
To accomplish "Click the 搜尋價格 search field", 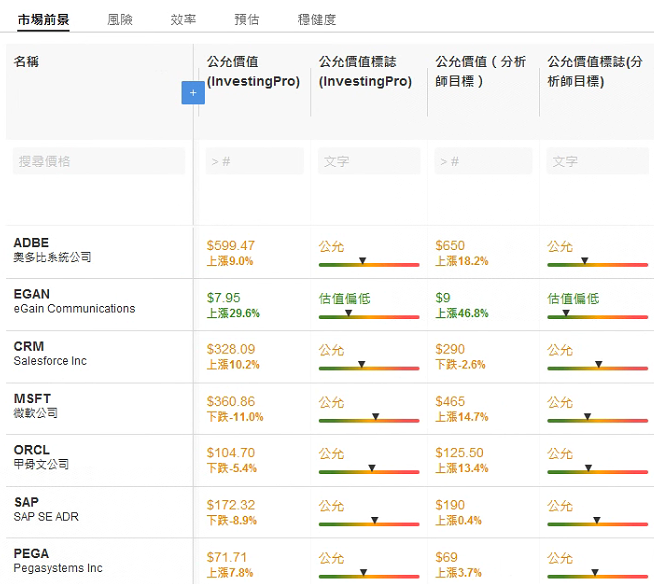I will click(x=99, y=161).
